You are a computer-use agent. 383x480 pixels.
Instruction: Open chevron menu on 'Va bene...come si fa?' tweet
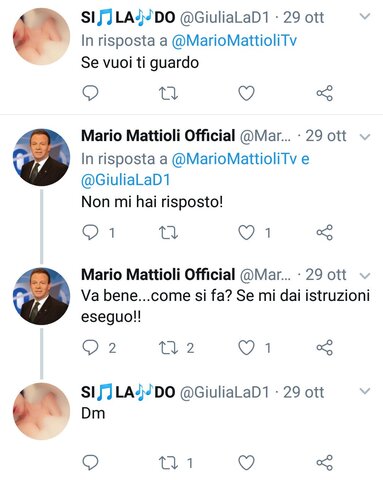coord(365,276)
